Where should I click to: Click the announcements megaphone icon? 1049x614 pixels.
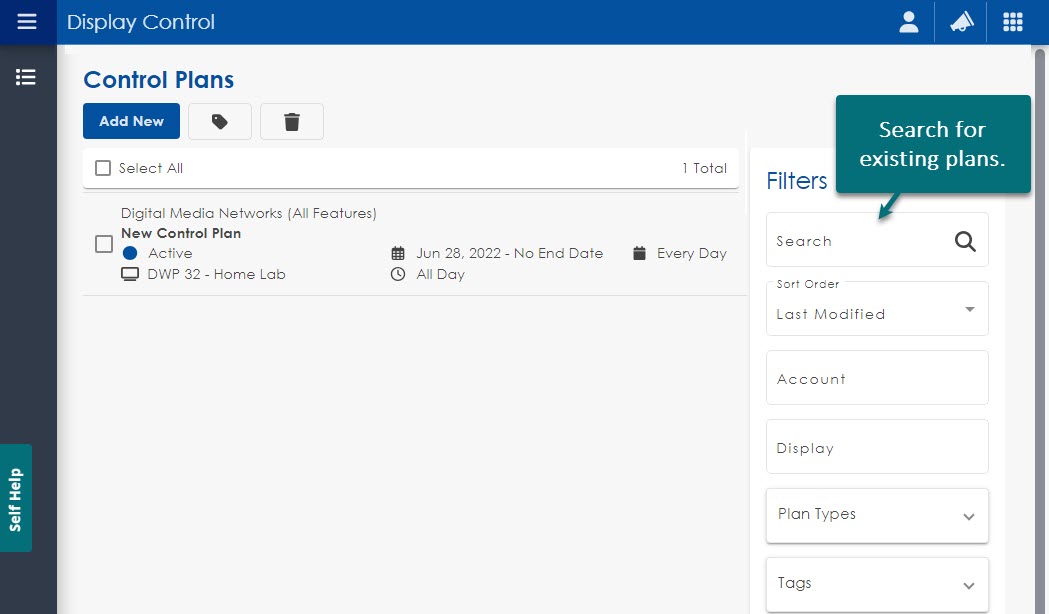tap(961, 22)
